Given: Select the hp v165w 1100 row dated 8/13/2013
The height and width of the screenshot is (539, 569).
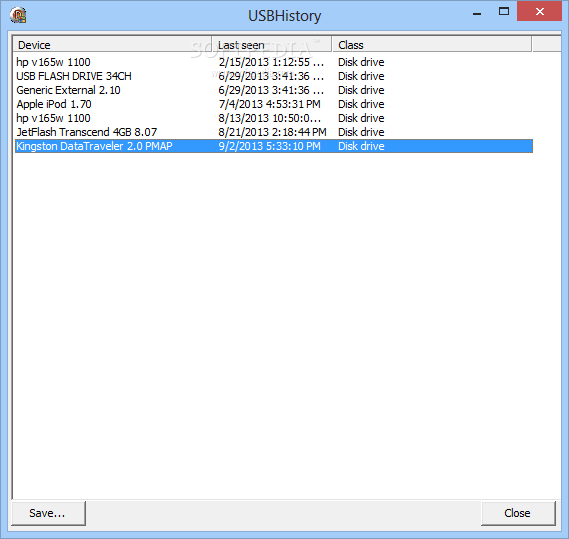Looking at the screenshot, I should [274, 118].
